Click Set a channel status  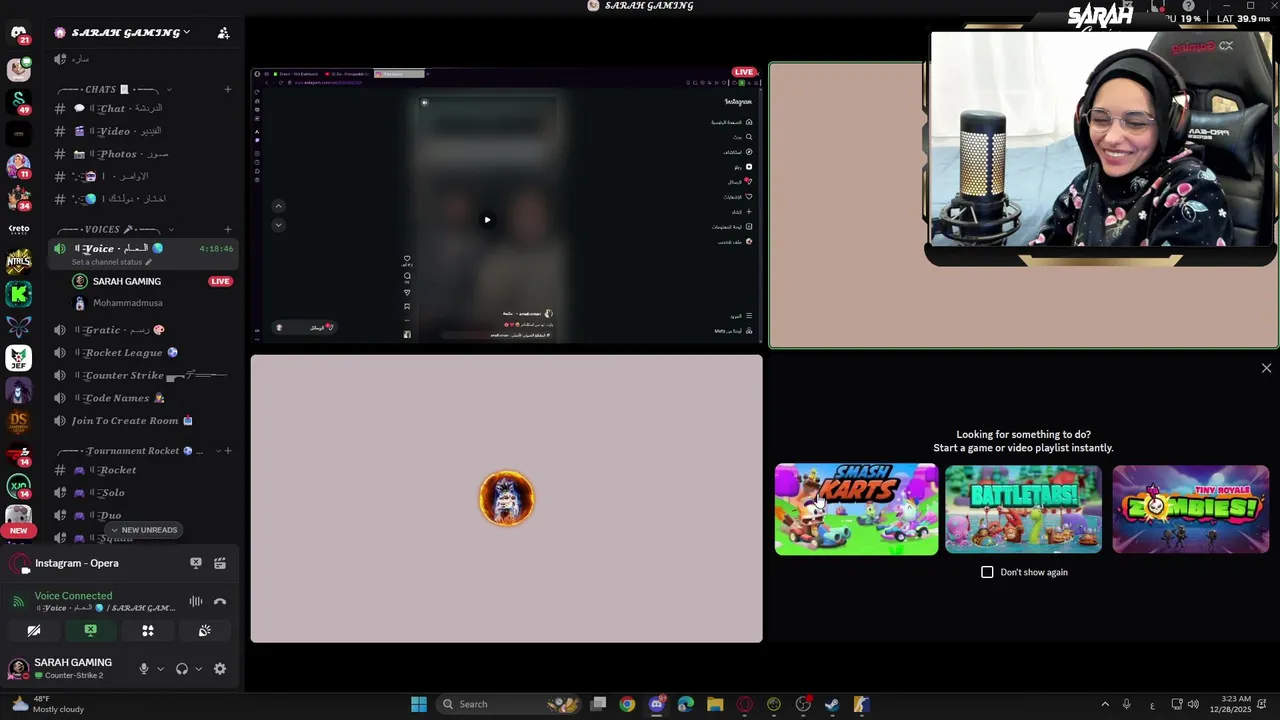(111, 262)
